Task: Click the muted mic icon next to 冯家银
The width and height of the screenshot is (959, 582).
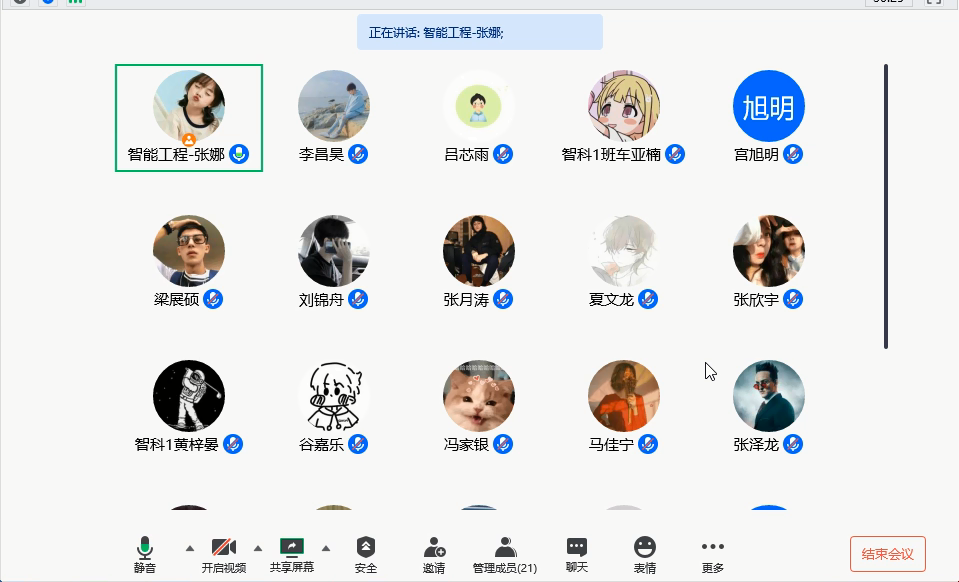Action: (503, 444)
